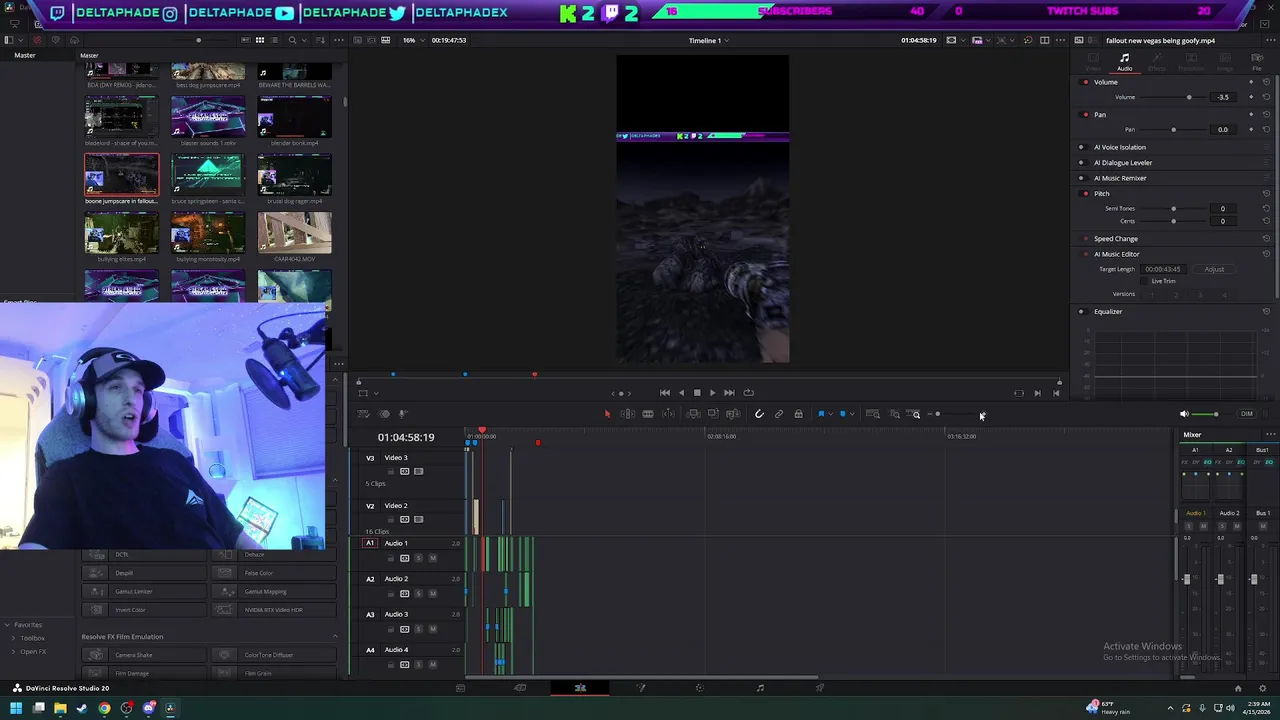Viewport: 1280px width, 720px height.
Task: Reset the Pitch section
Action: tap(1266, 193)
